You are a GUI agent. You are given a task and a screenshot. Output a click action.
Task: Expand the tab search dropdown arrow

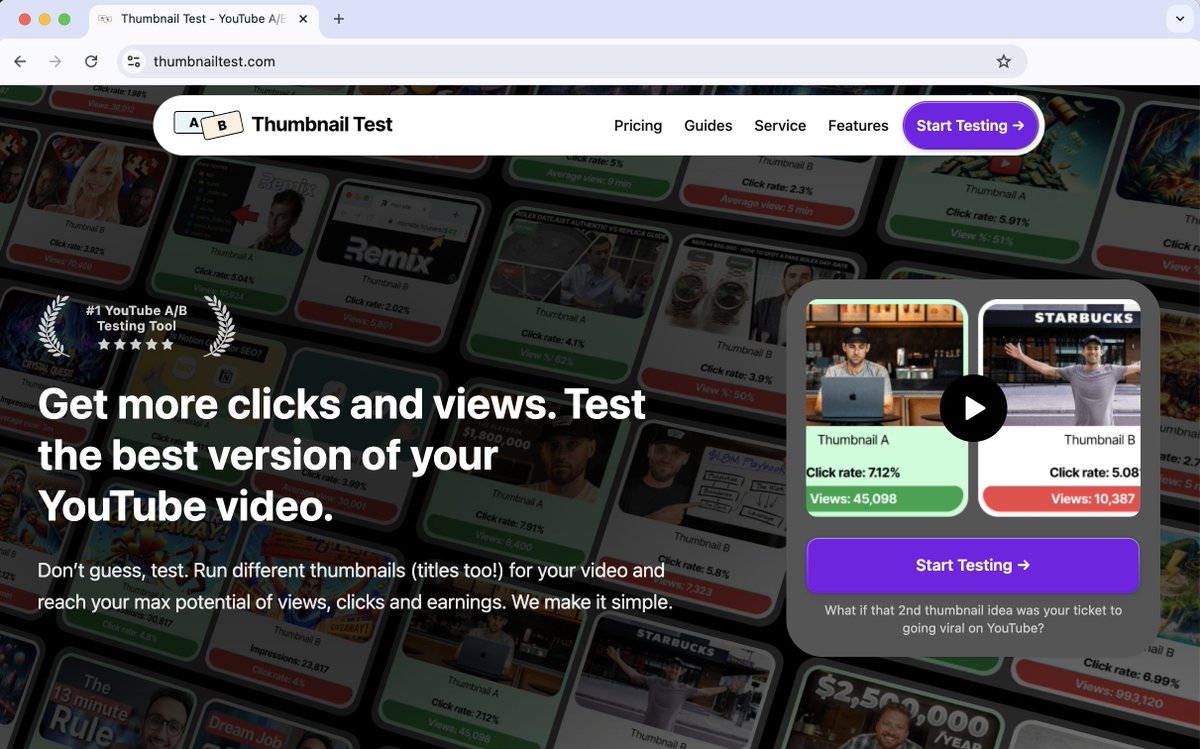pos(1179,19)
